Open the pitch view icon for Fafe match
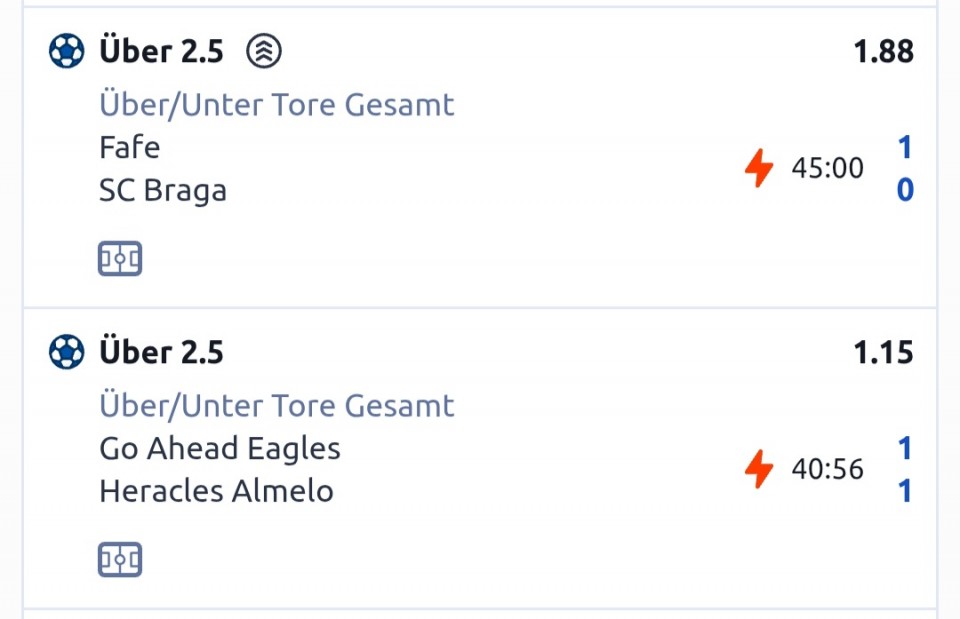Image resolution: width=960 pixels, height=619 pixels. pyautogui.click(x=120, y=259)
